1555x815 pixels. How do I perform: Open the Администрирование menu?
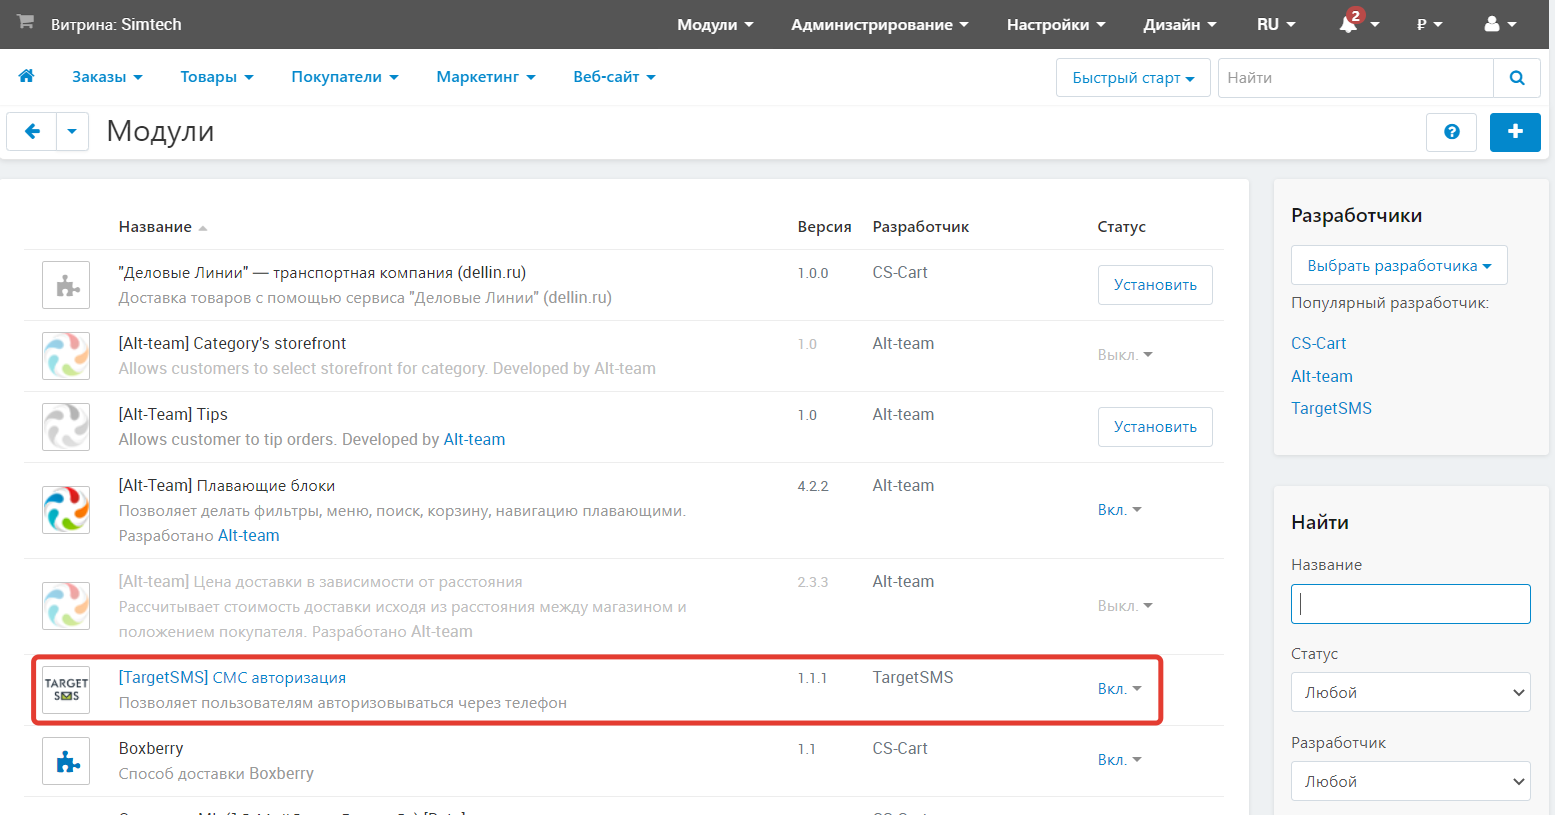tap(880, 24)
